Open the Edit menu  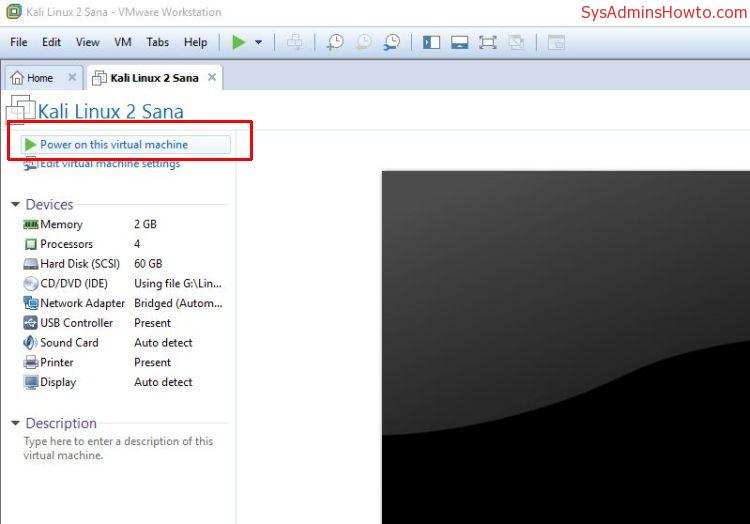pos(51,42)
